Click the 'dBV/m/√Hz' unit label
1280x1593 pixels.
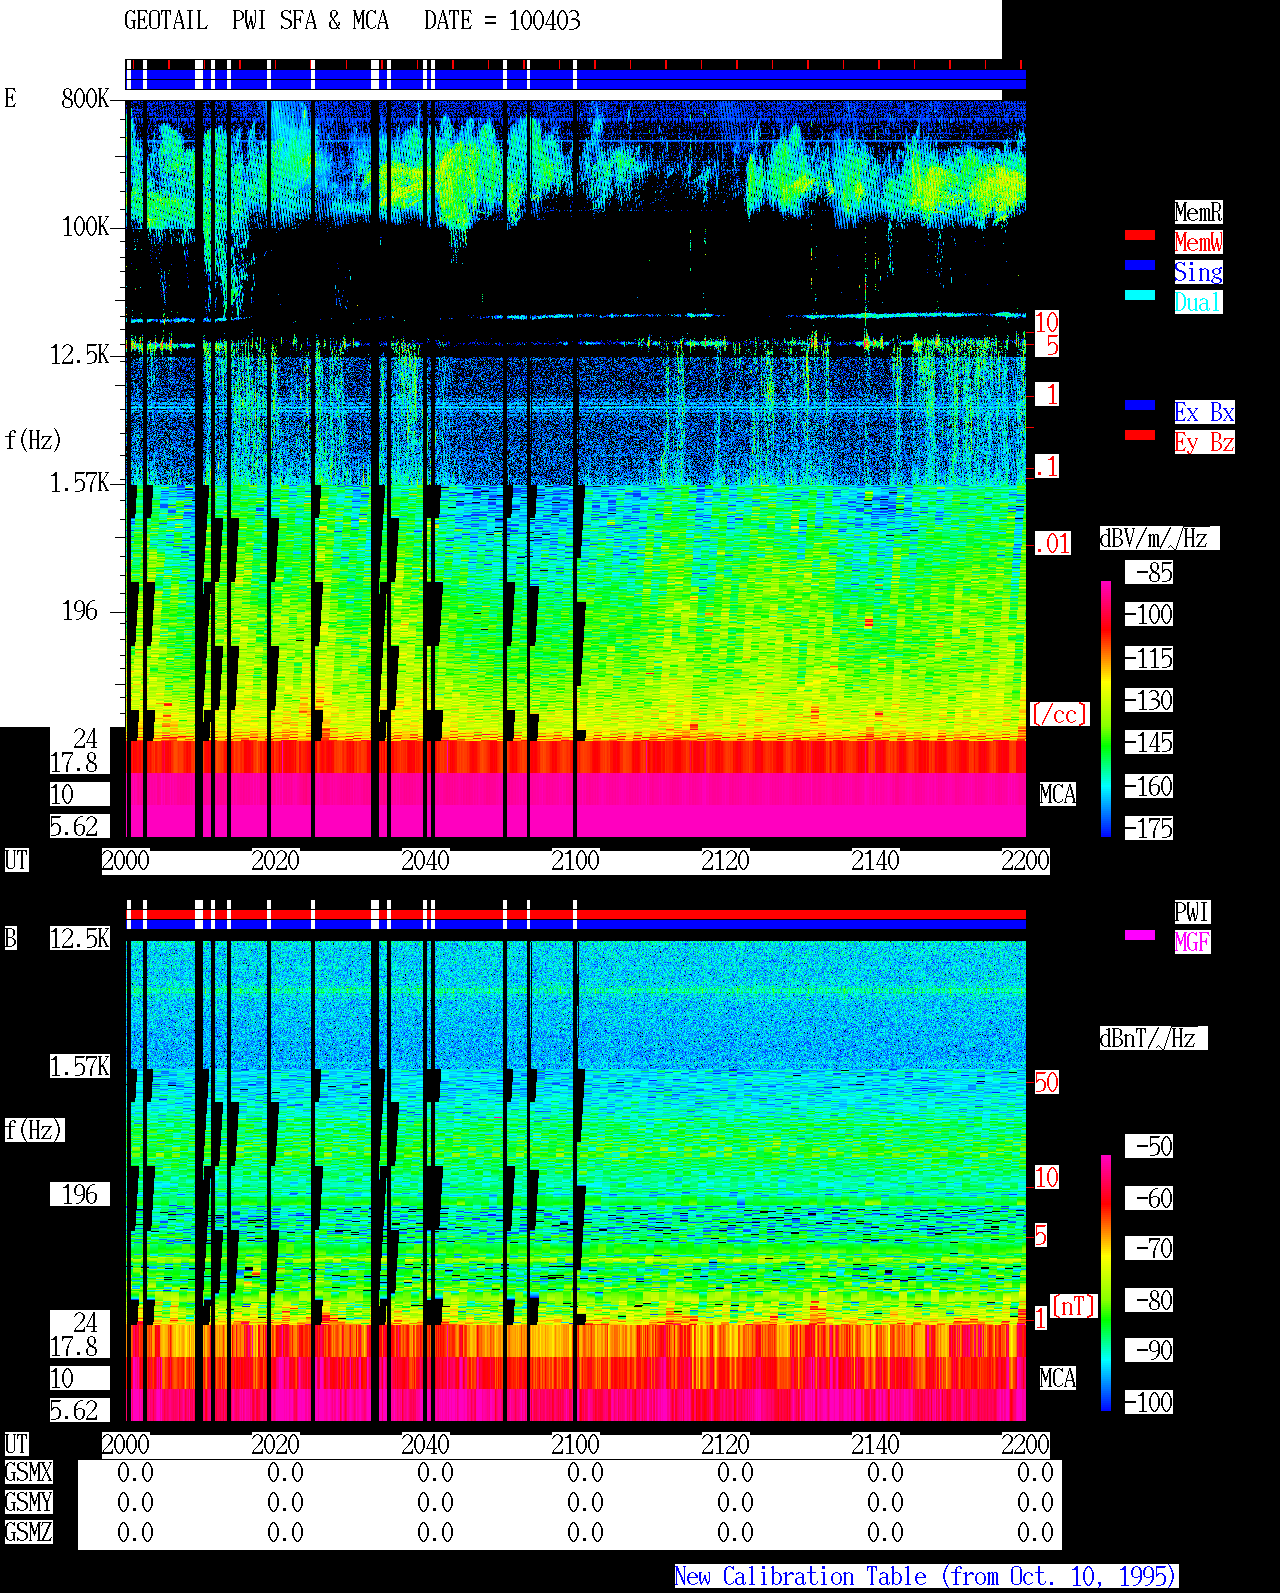pyautogui.click(x=1159, y=538)
